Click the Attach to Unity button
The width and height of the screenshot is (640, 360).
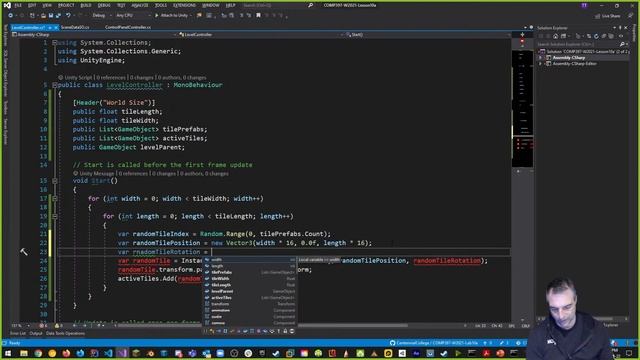coord(171,16)
